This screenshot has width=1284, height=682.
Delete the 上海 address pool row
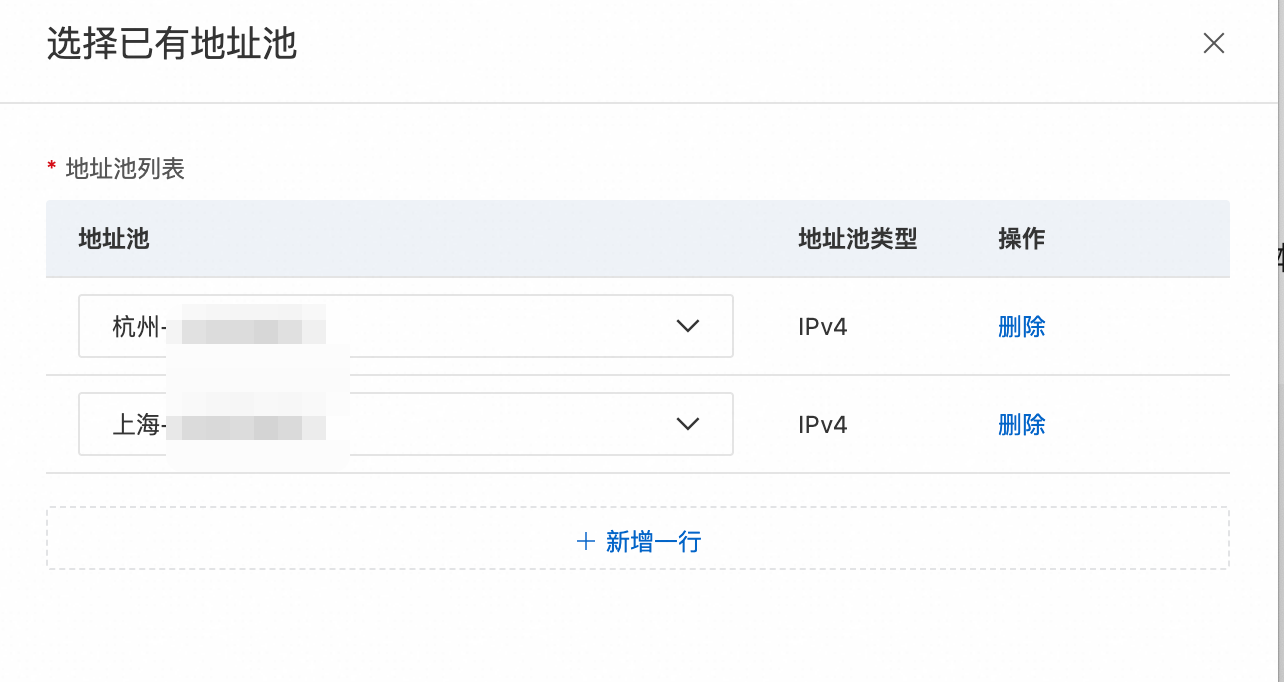pos(1021,424)
